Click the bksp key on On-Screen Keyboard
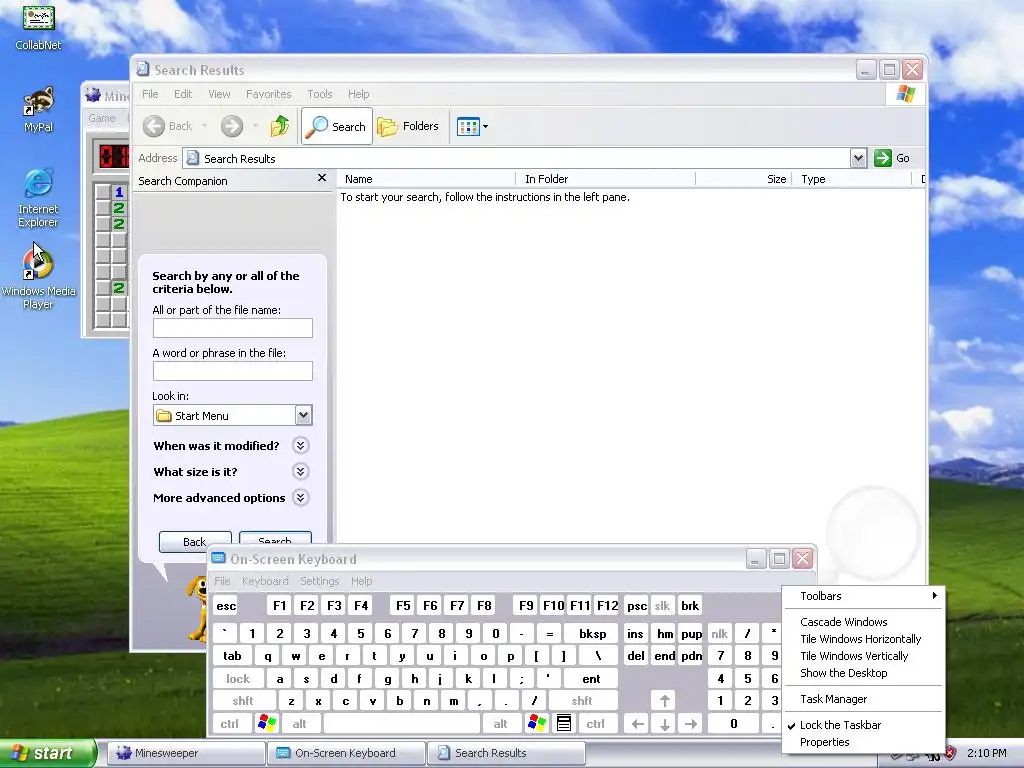This screenshot has height=768, width=1024. 592,633
